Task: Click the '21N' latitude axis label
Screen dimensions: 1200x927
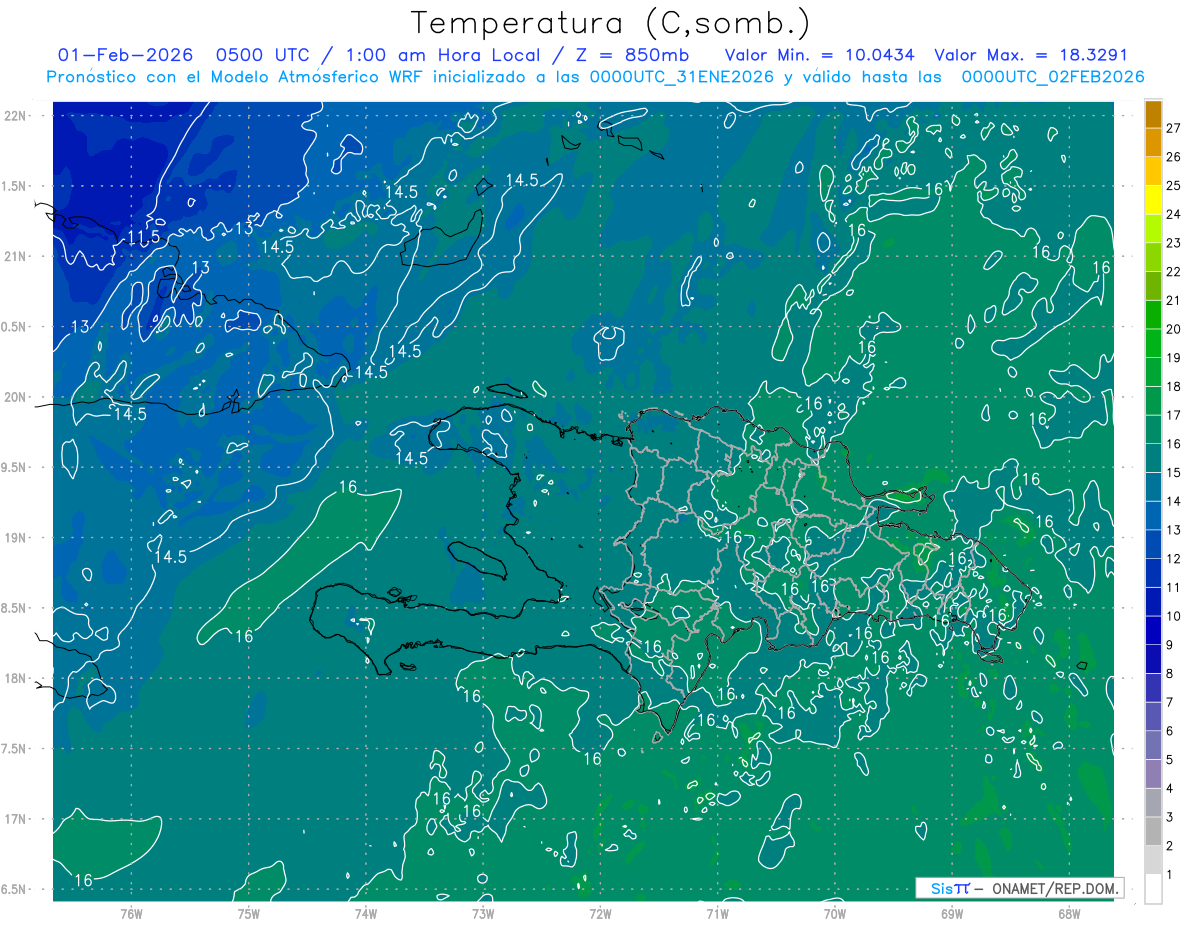Action: click(15, 257)
